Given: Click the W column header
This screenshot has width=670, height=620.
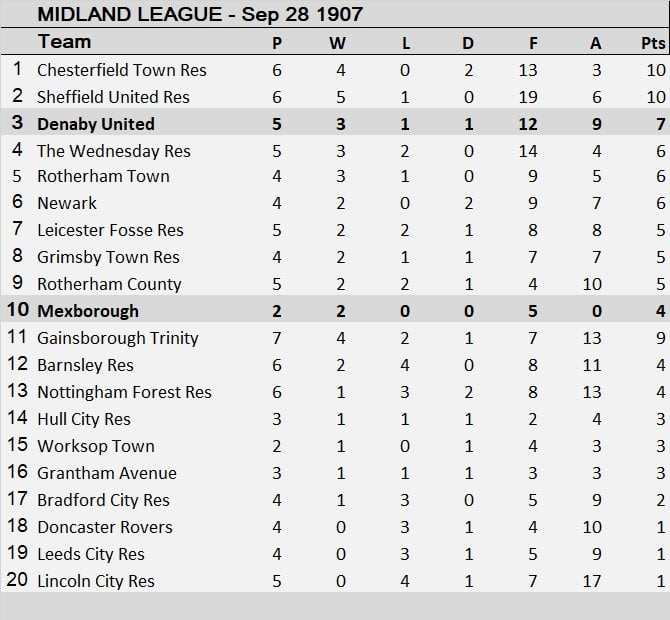Looking at the screenshot, I should (x=337, y=43).
